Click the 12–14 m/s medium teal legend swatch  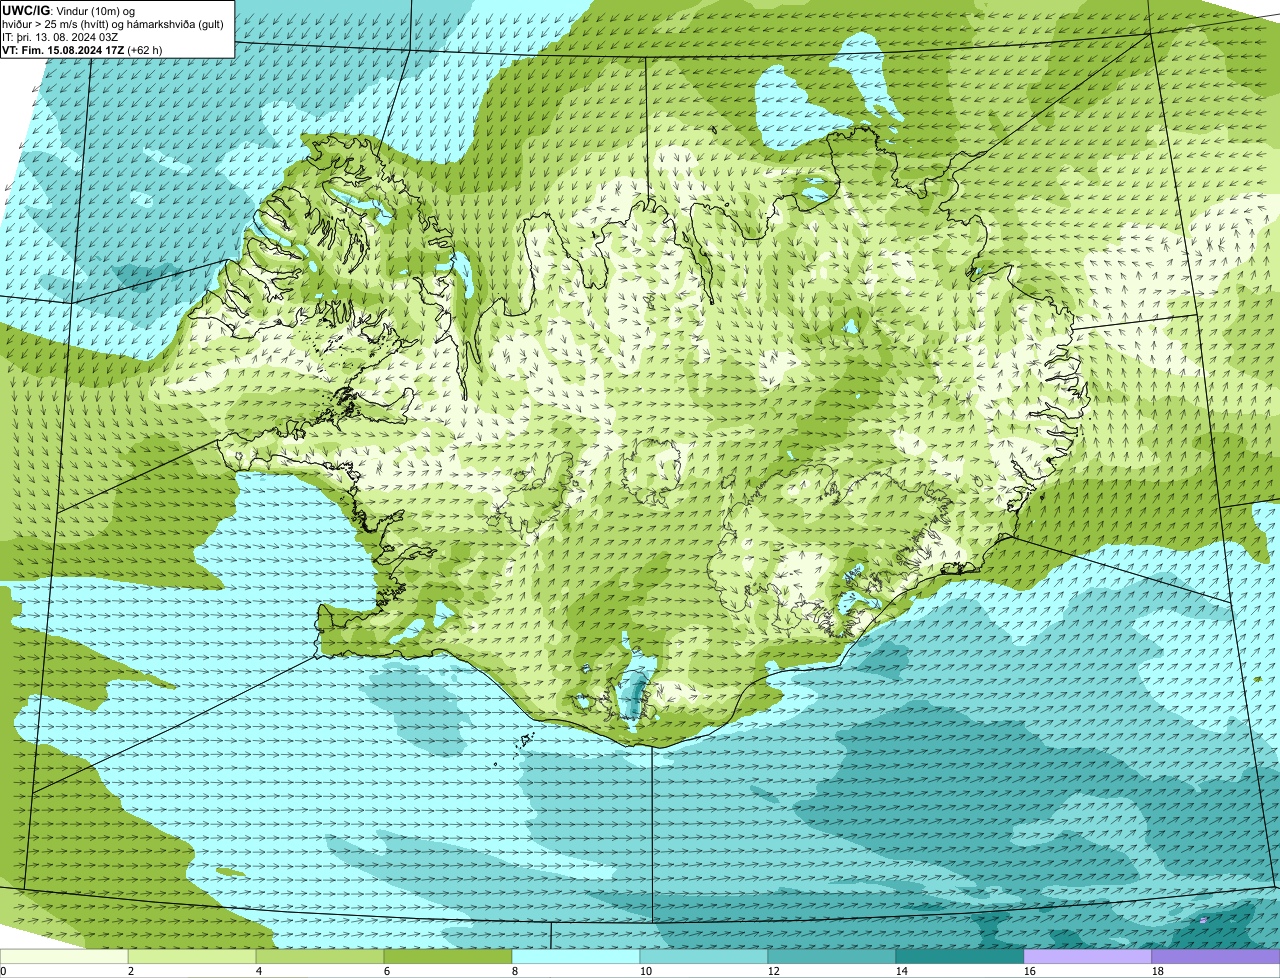[x=832, y=956]
